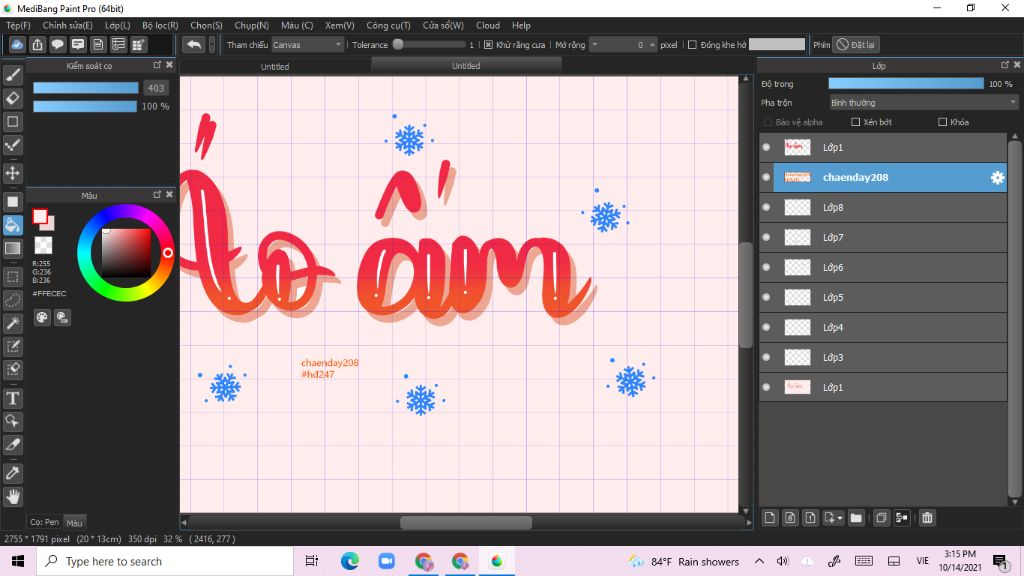
Task: Select the rectangular selection tool
Action: point(12,277)
